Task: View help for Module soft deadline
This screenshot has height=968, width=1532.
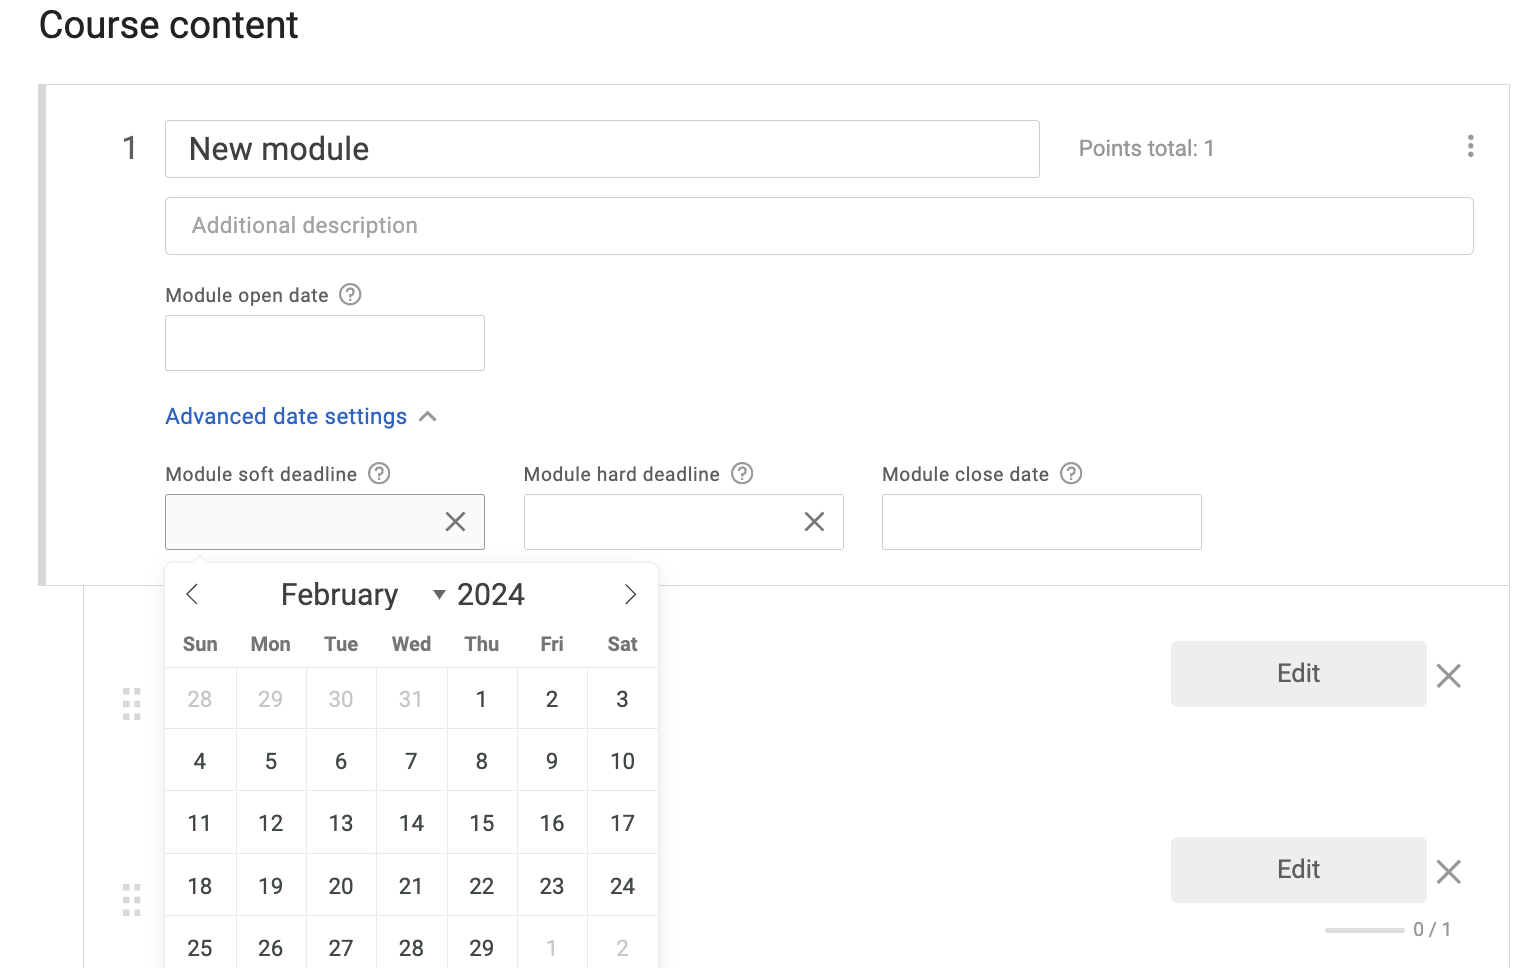Action: click(379, 473)
